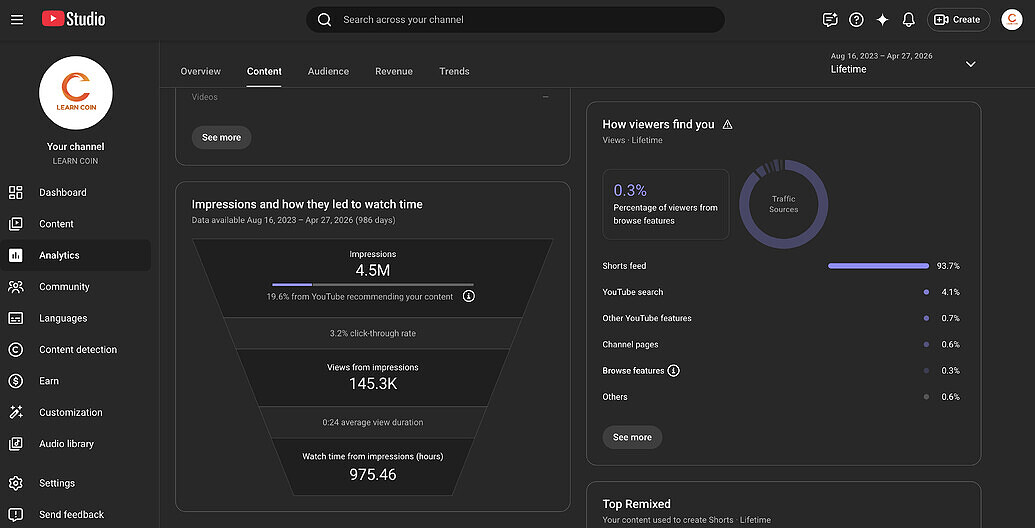The height and width of the screenshot is (528, 1035).
Task: Open the account avatar menu
Action: point(1012,20)
